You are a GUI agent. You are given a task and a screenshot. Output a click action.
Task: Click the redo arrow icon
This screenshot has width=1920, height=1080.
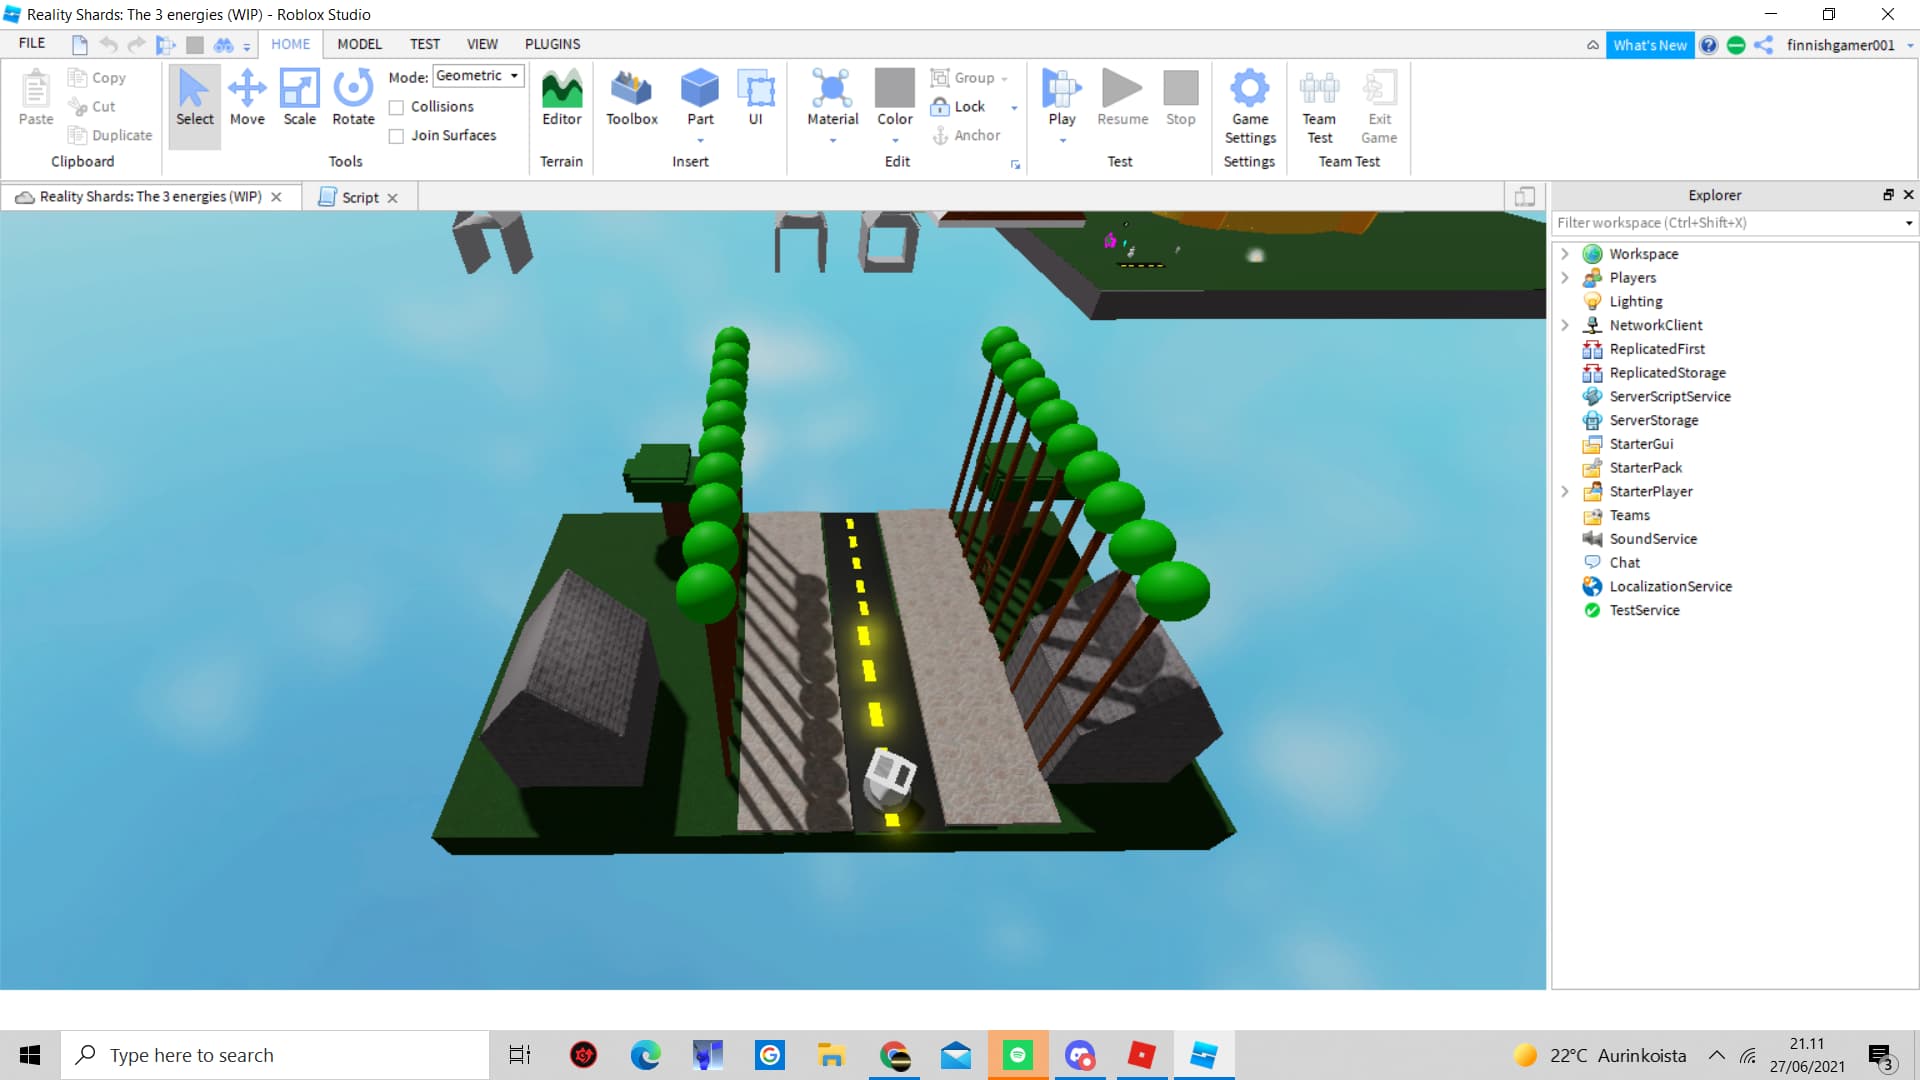tap(136, 45)
